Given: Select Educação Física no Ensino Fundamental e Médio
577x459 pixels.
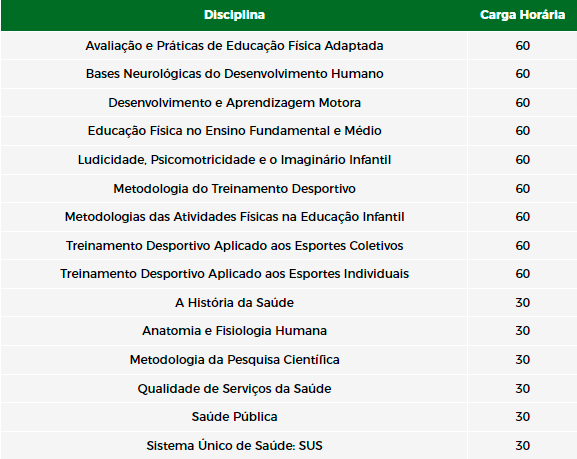Looking at the screenshot, I should pyautogui.click(x=234, y=131).
